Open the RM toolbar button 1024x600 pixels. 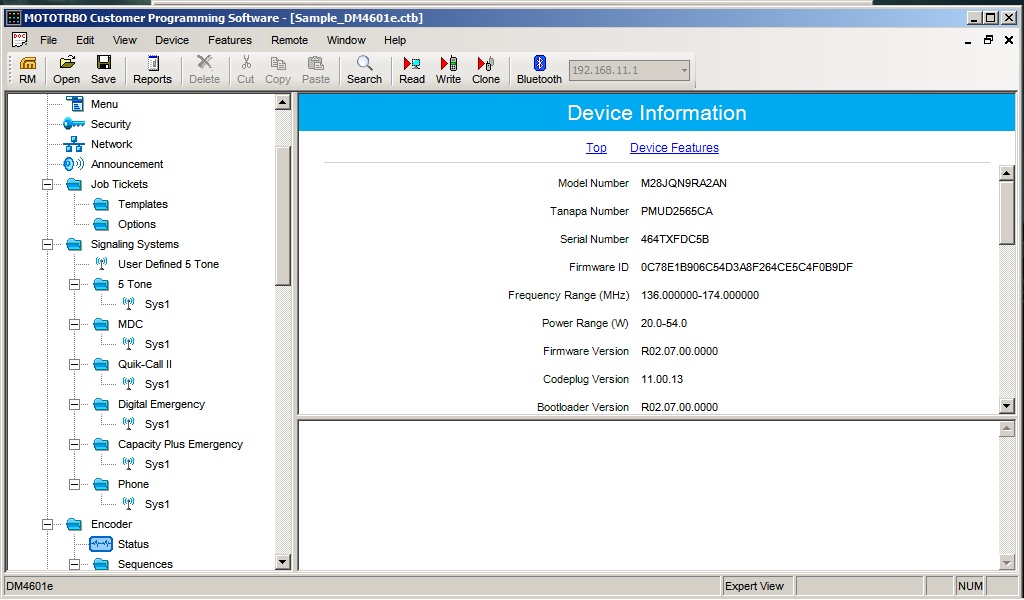27,70
